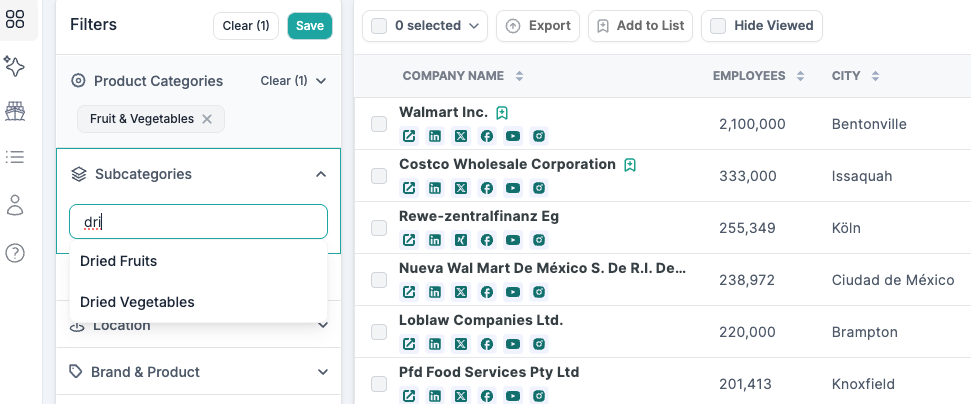Expand the Brand & Product filter
The height and width of the screenshot is (404, 971).
(x=322, y=372)
